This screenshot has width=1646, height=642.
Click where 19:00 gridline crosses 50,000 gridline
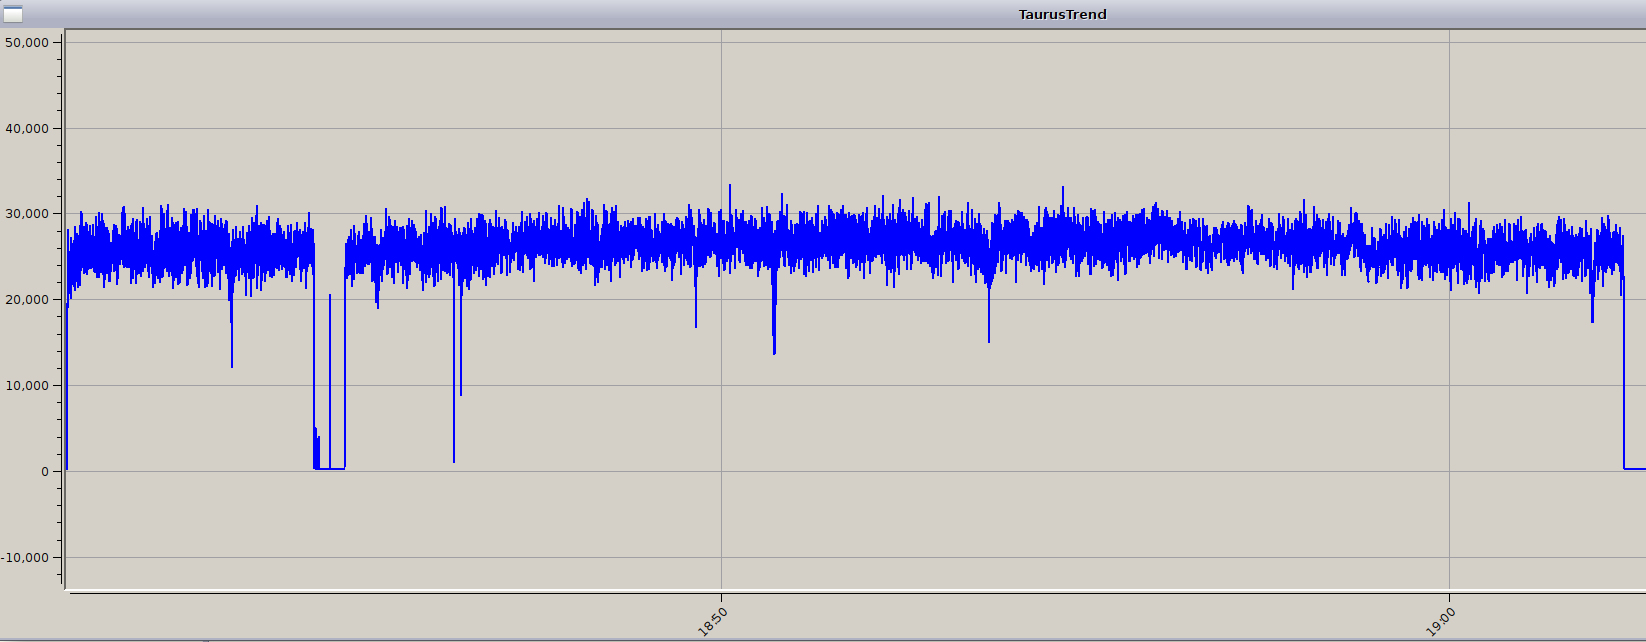1450,42
